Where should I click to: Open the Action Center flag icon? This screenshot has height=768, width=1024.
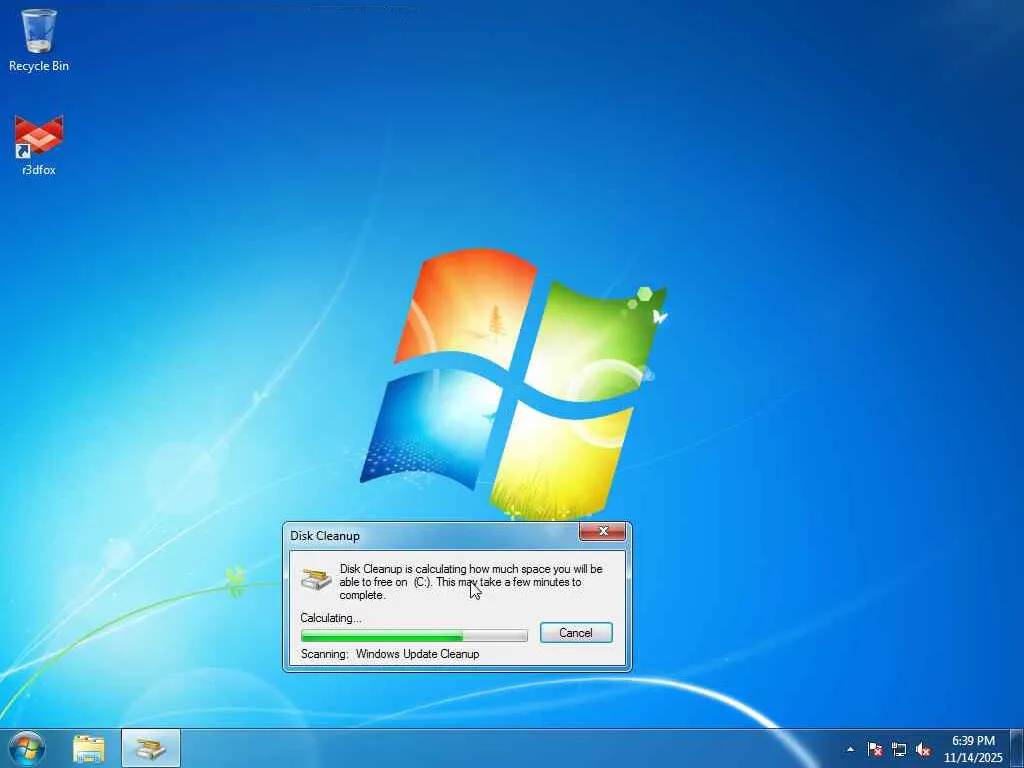pos(874,749)
